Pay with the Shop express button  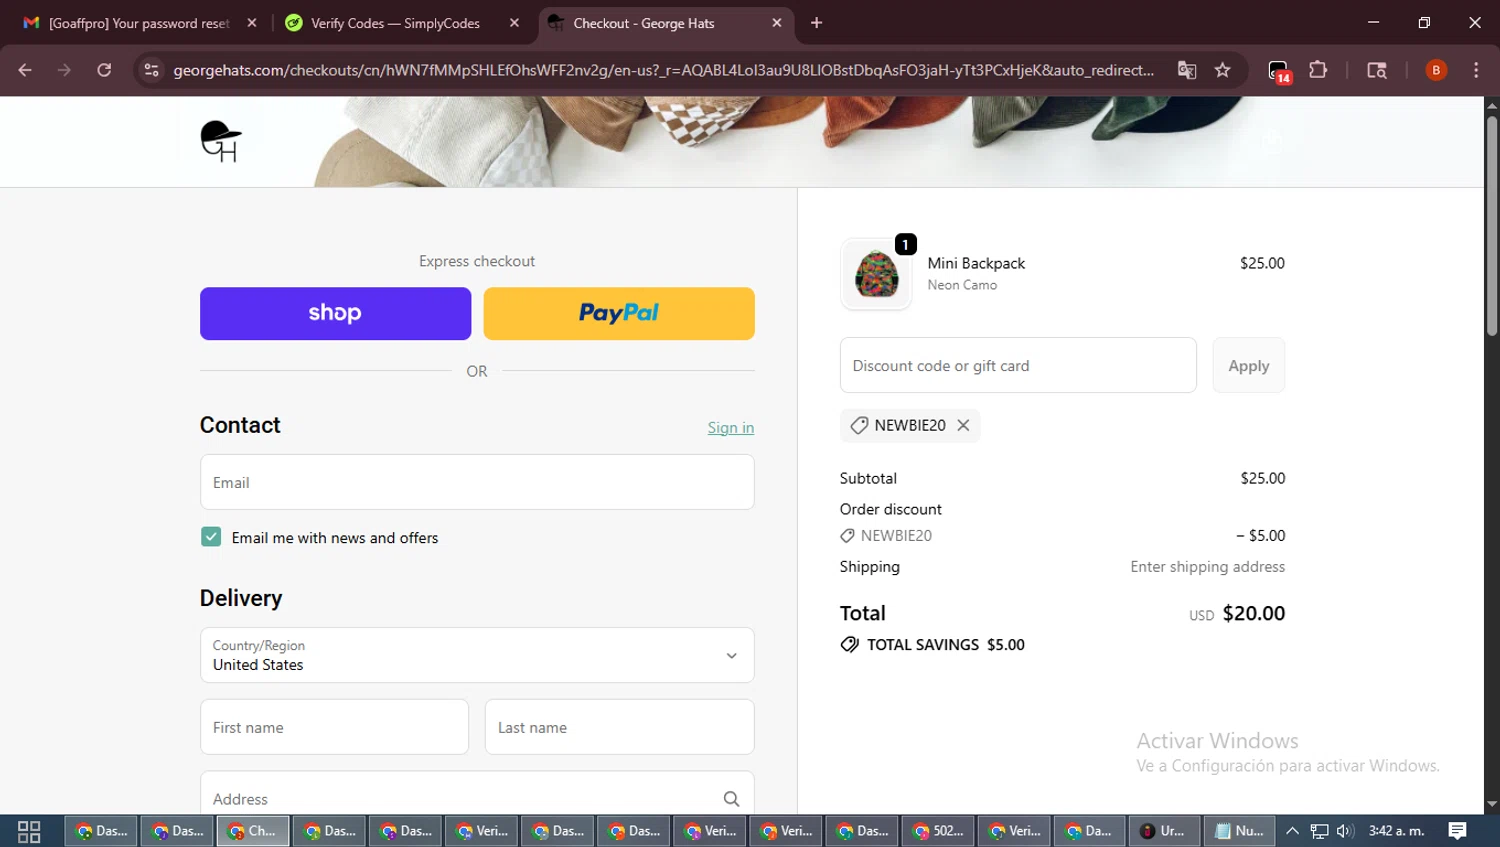335,313
